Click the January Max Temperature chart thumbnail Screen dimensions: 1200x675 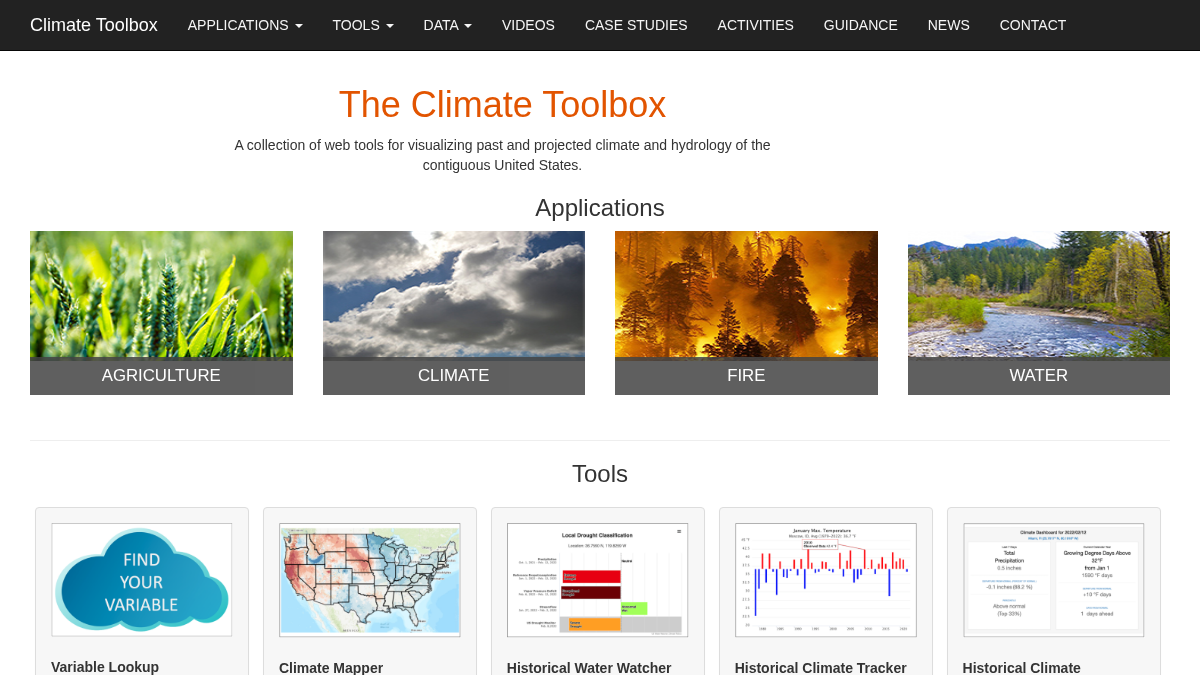[x=826, y=580]
